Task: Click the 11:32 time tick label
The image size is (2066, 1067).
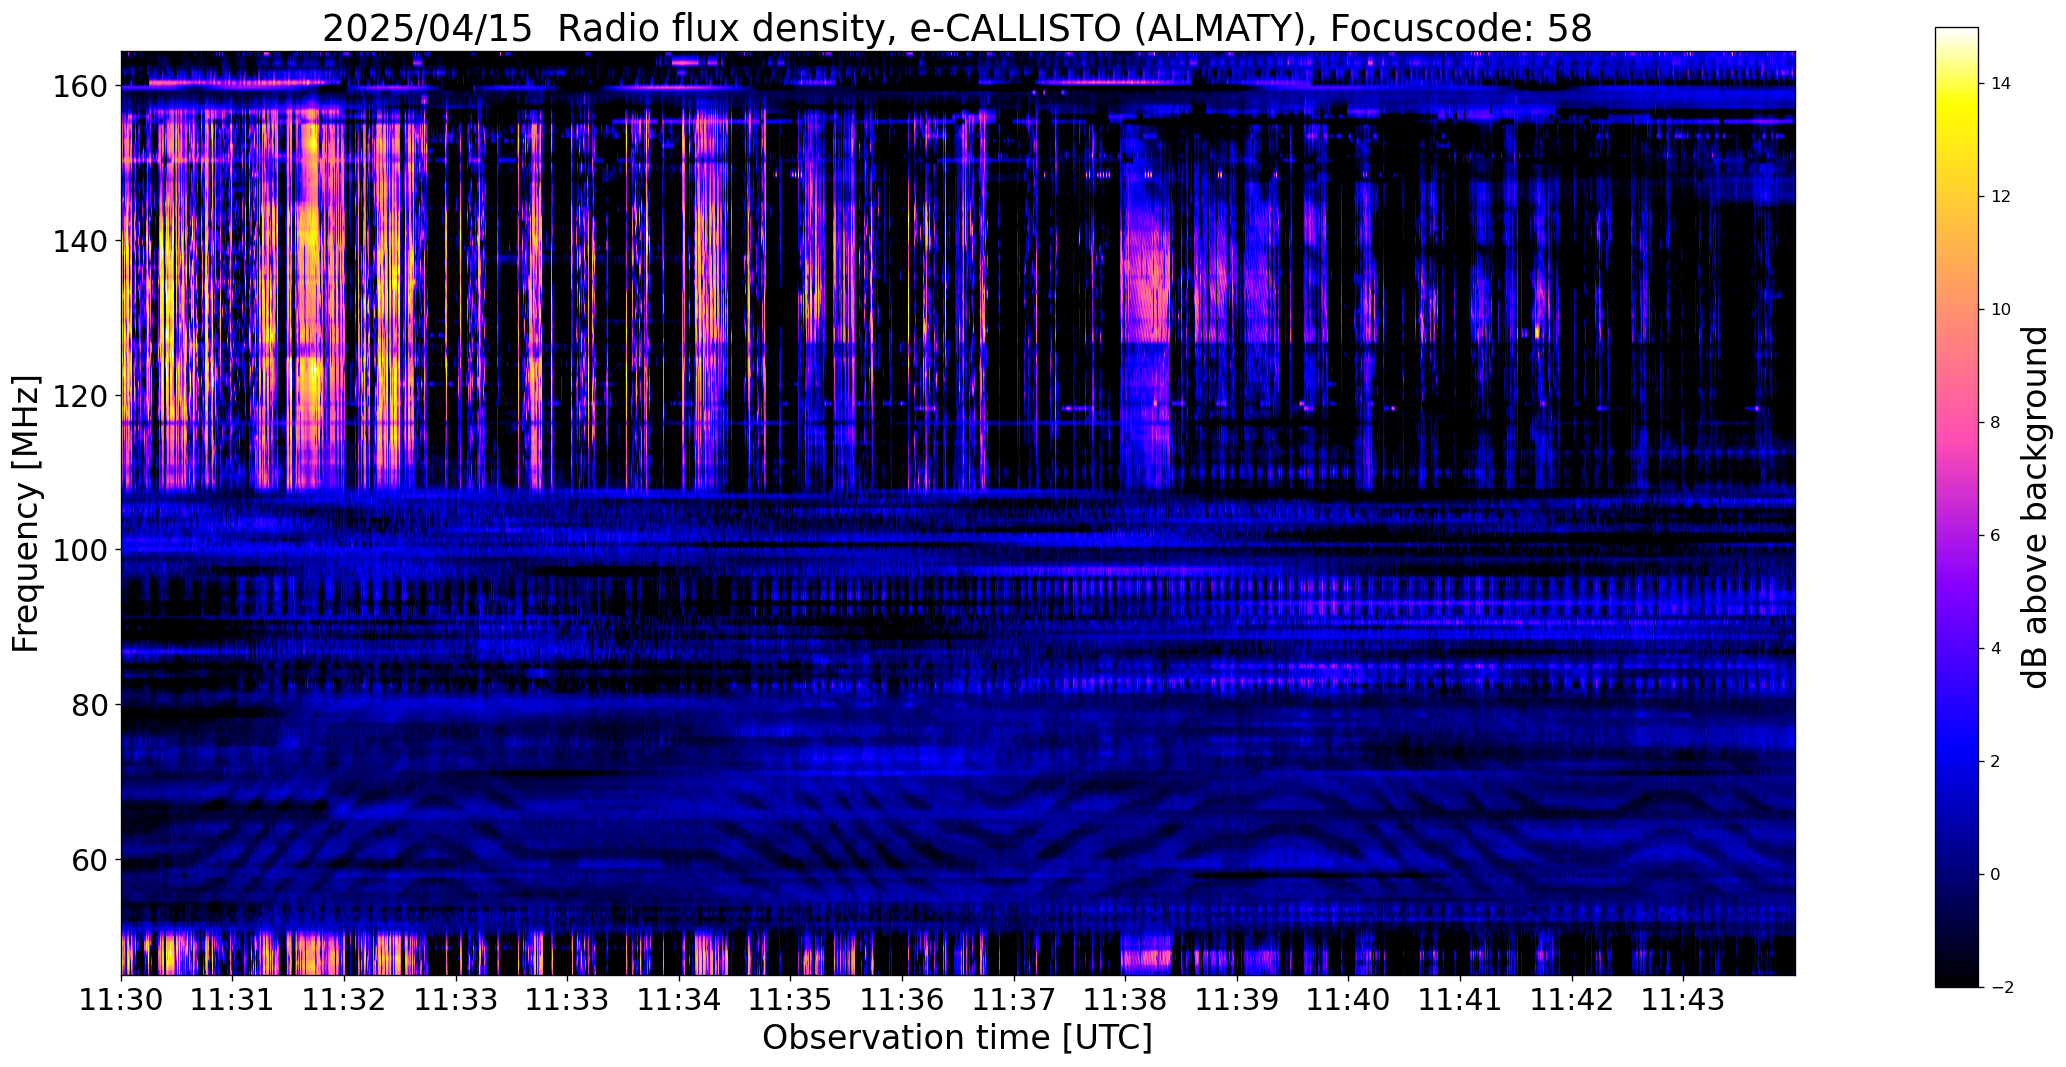Action: tap(344, 1000)
